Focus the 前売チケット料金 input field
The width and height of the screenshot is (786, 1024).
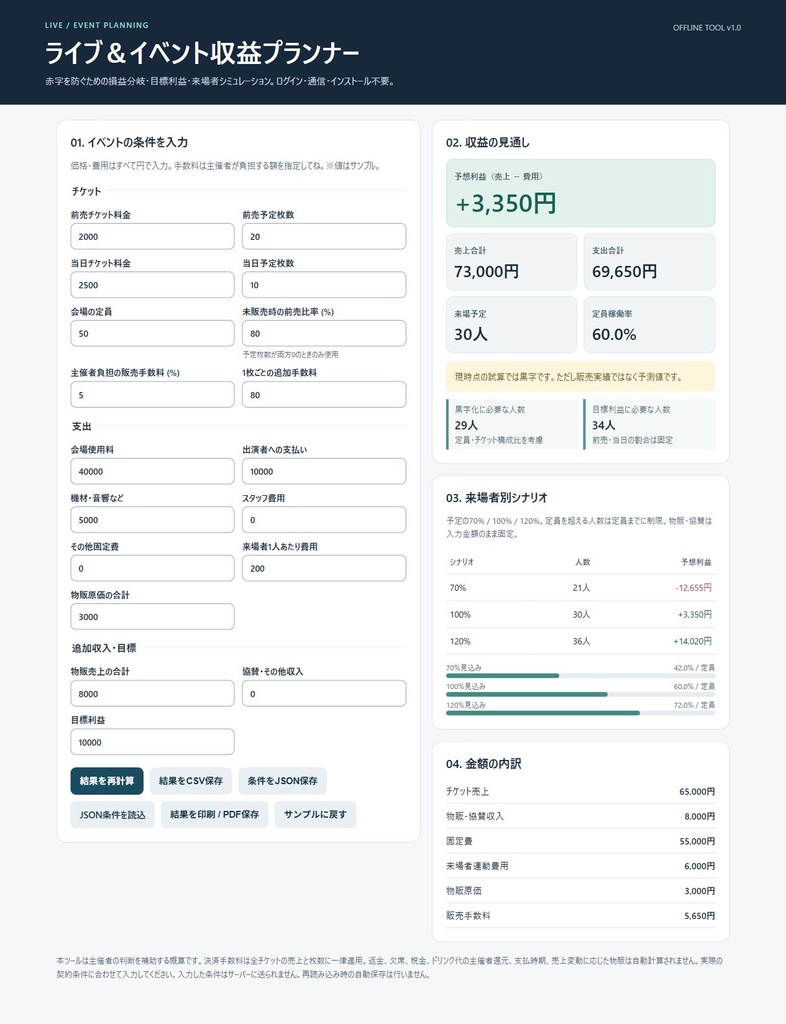click(x=152, y=236)
